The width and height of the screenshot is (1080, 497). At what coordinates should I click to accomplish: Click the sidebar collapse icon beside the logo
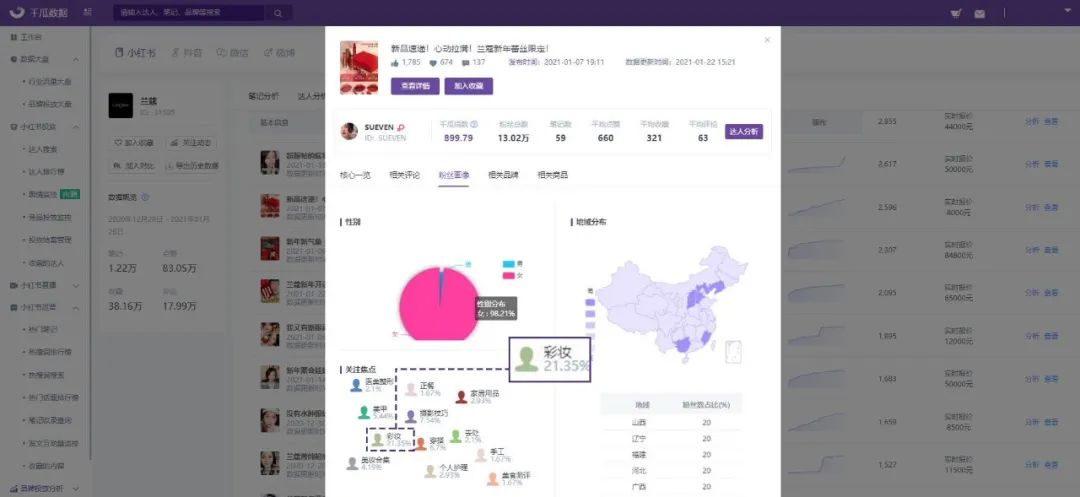coord(87,12)
